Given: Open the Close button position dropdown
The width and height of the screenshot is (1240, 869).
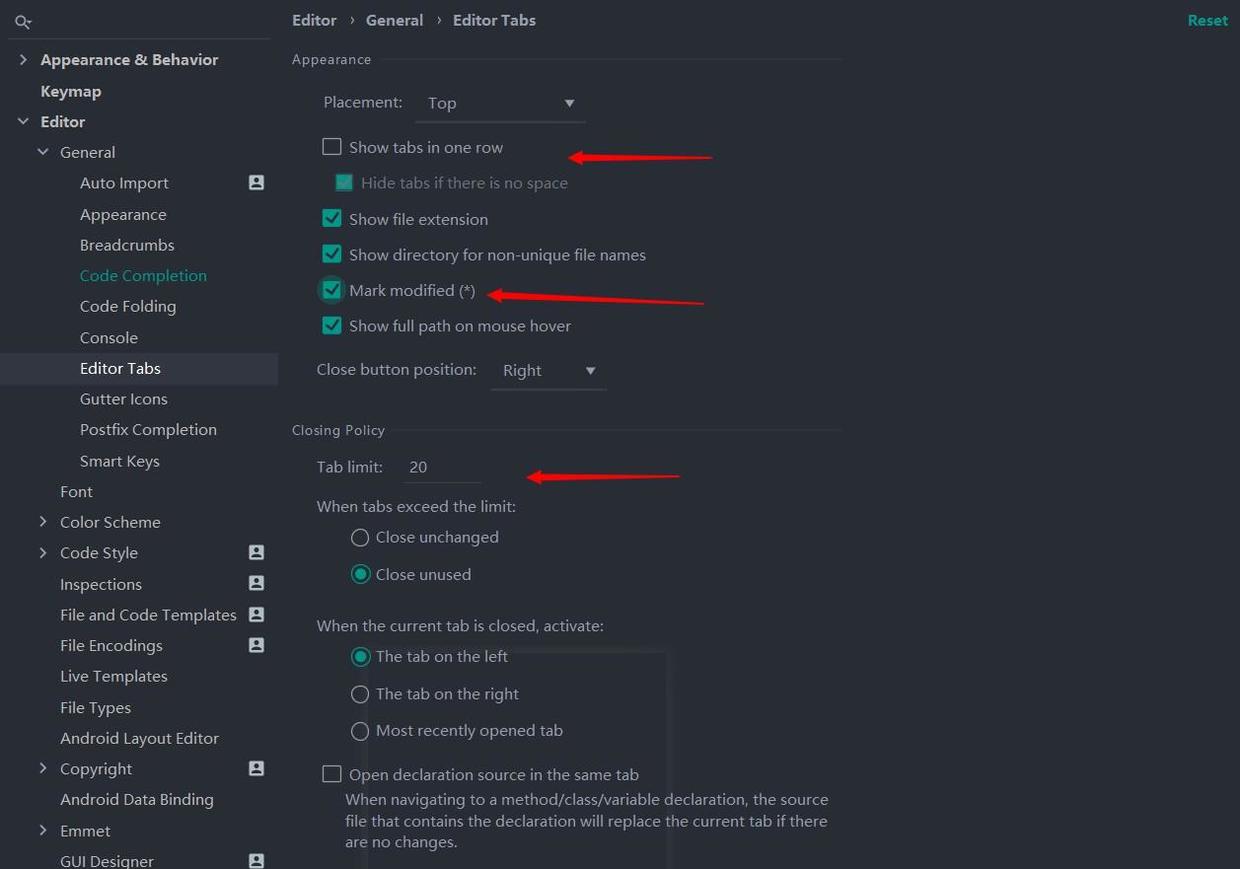Looking at the screenshot, I should 548,370.
